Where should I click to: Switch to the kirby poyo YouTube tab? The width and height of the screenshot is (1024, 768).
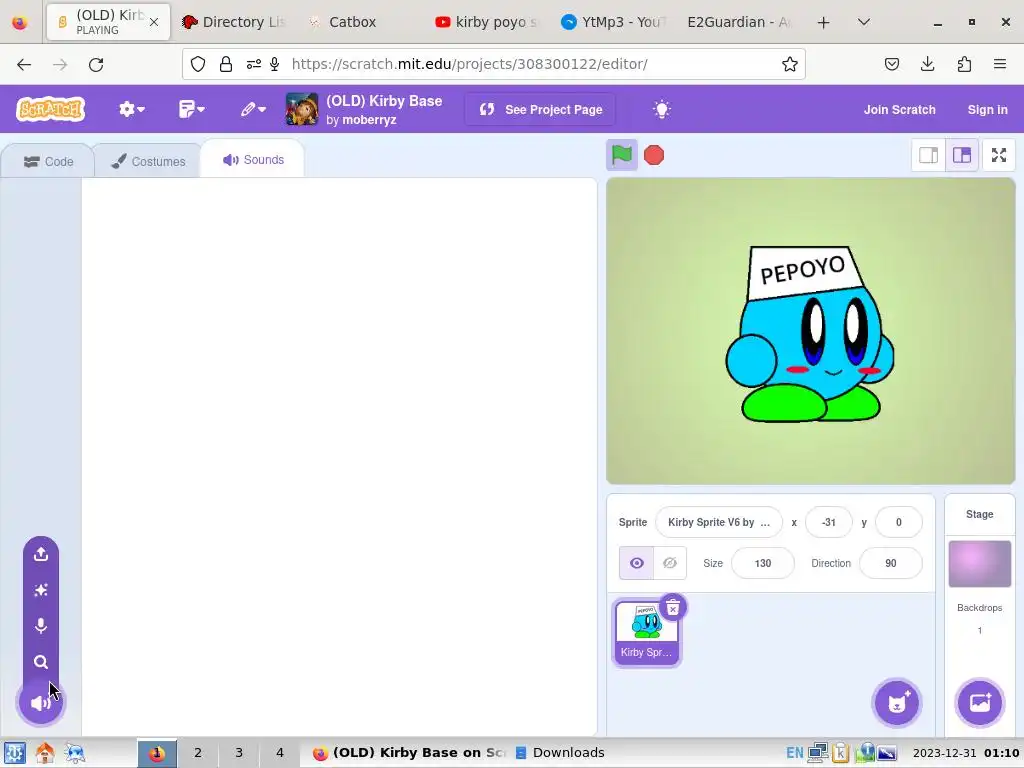[487, 22]
